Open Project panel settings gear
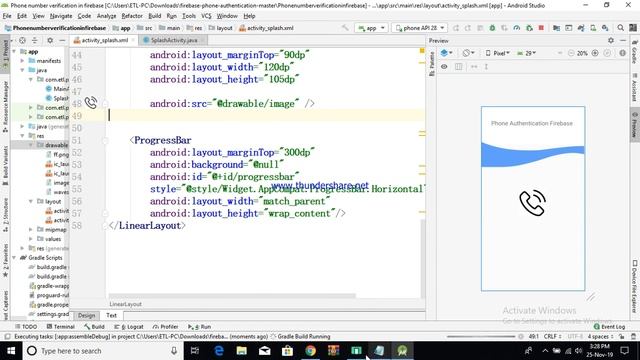 click(50, 40)
